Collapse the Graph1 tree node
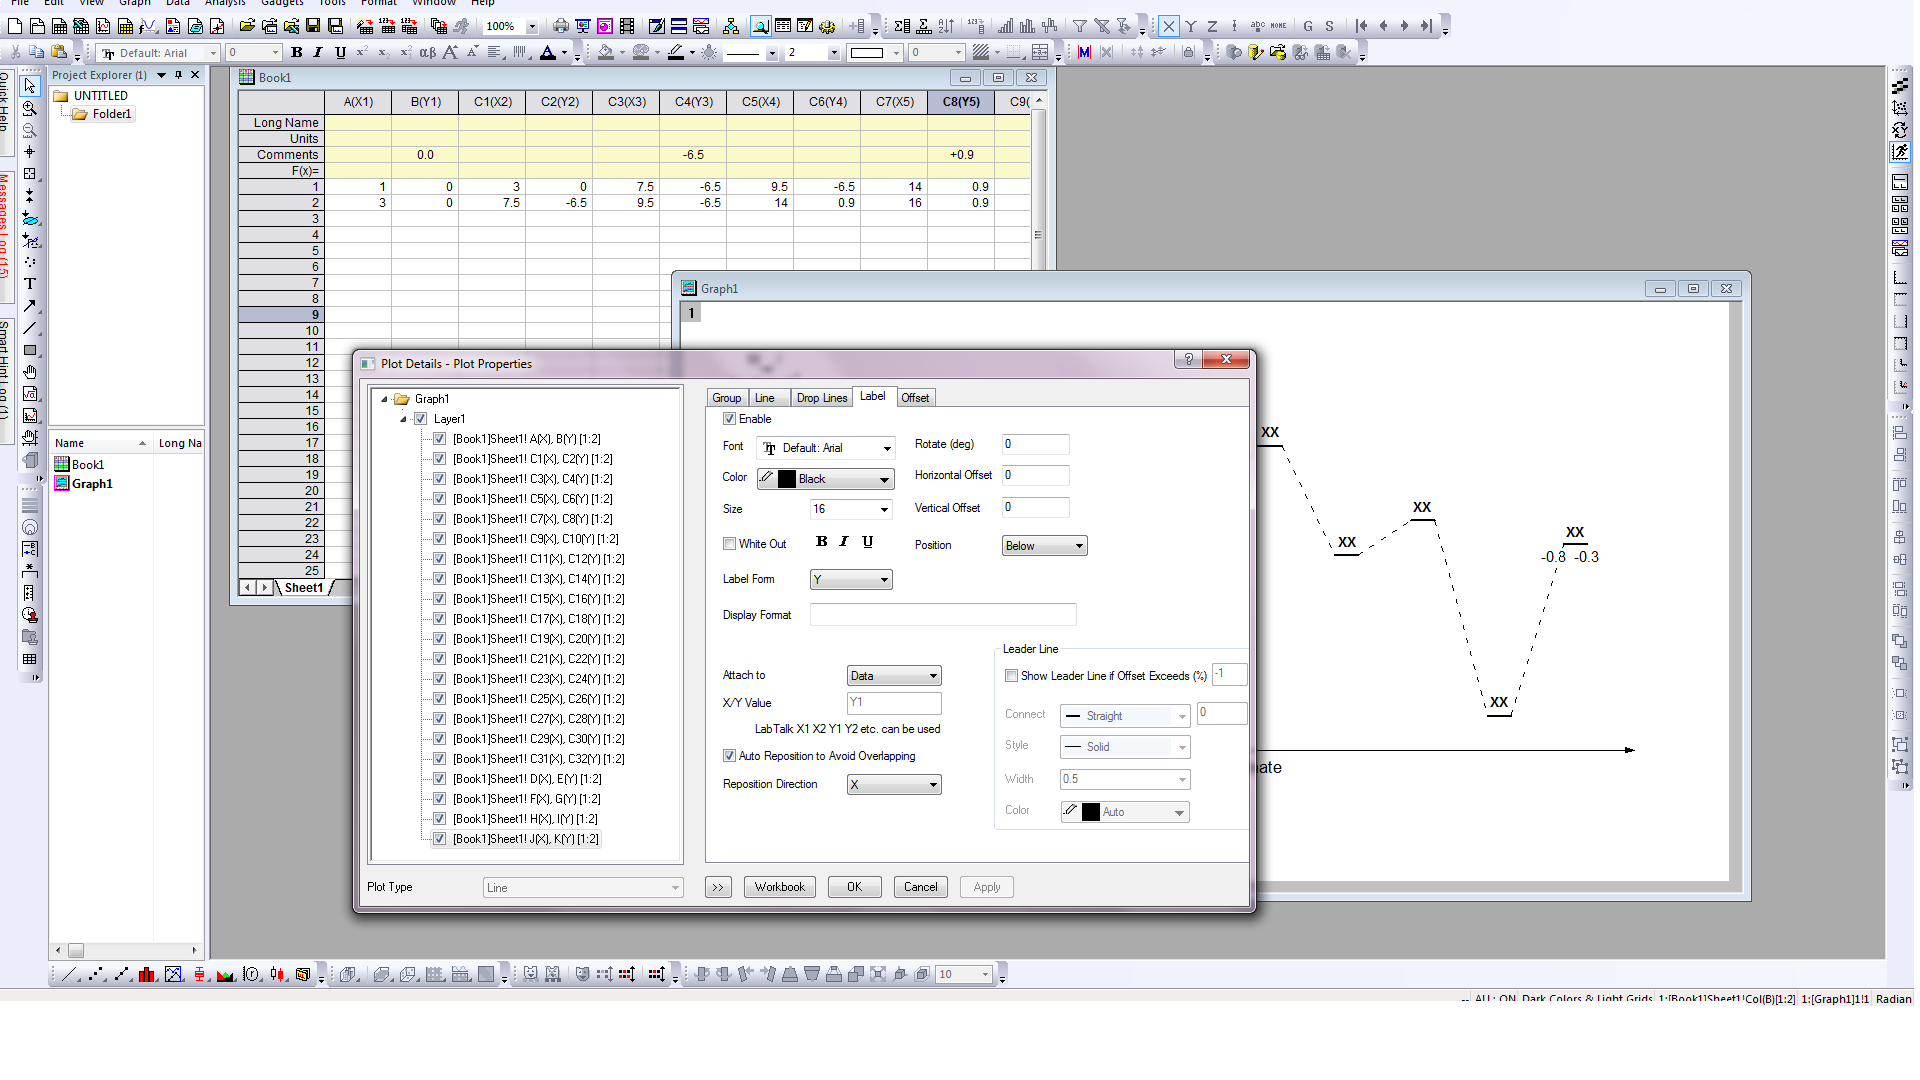 click(384, 399)
